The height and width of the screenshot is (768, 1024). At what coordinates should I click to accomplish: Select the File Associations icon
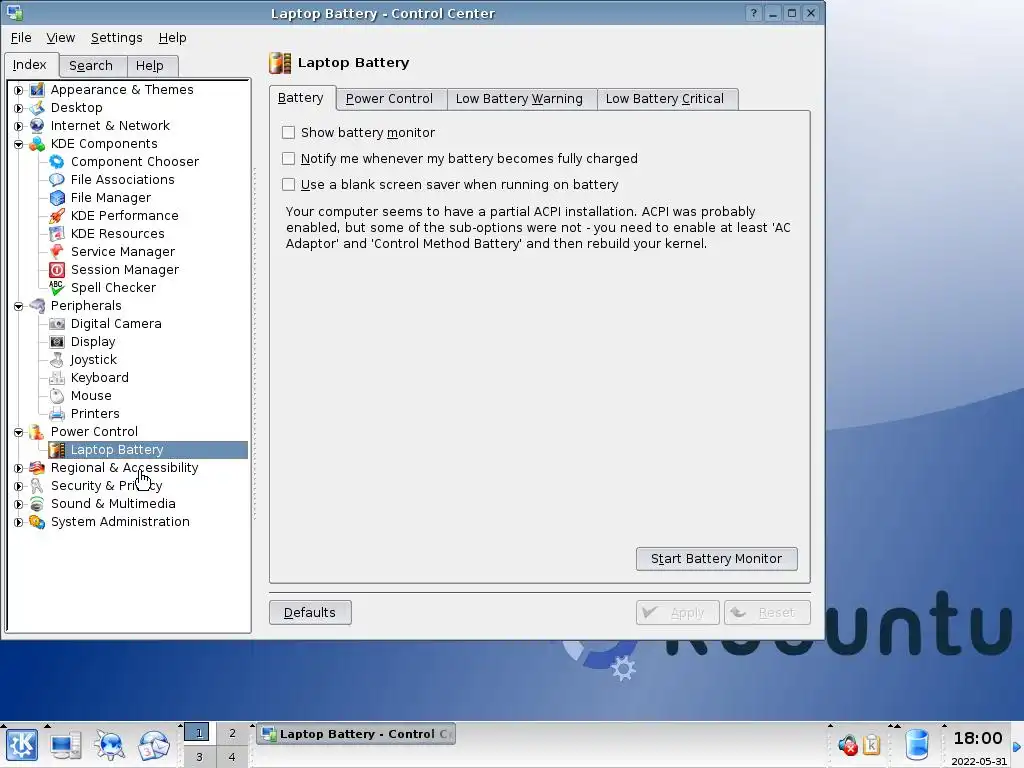tap(57, 180)
